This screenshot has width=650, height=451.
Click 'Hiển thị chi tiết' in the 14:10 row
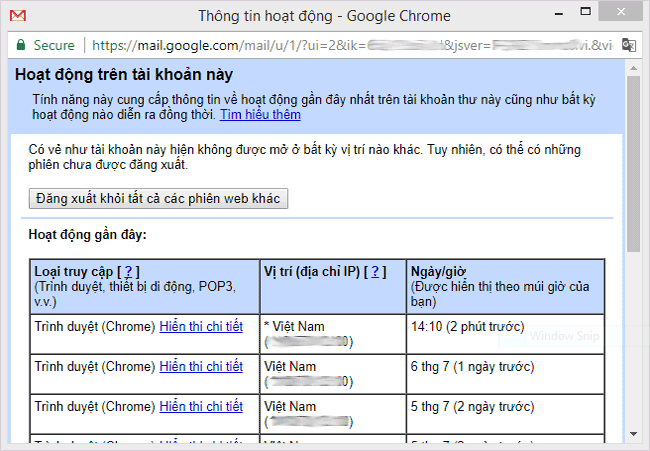201,327
